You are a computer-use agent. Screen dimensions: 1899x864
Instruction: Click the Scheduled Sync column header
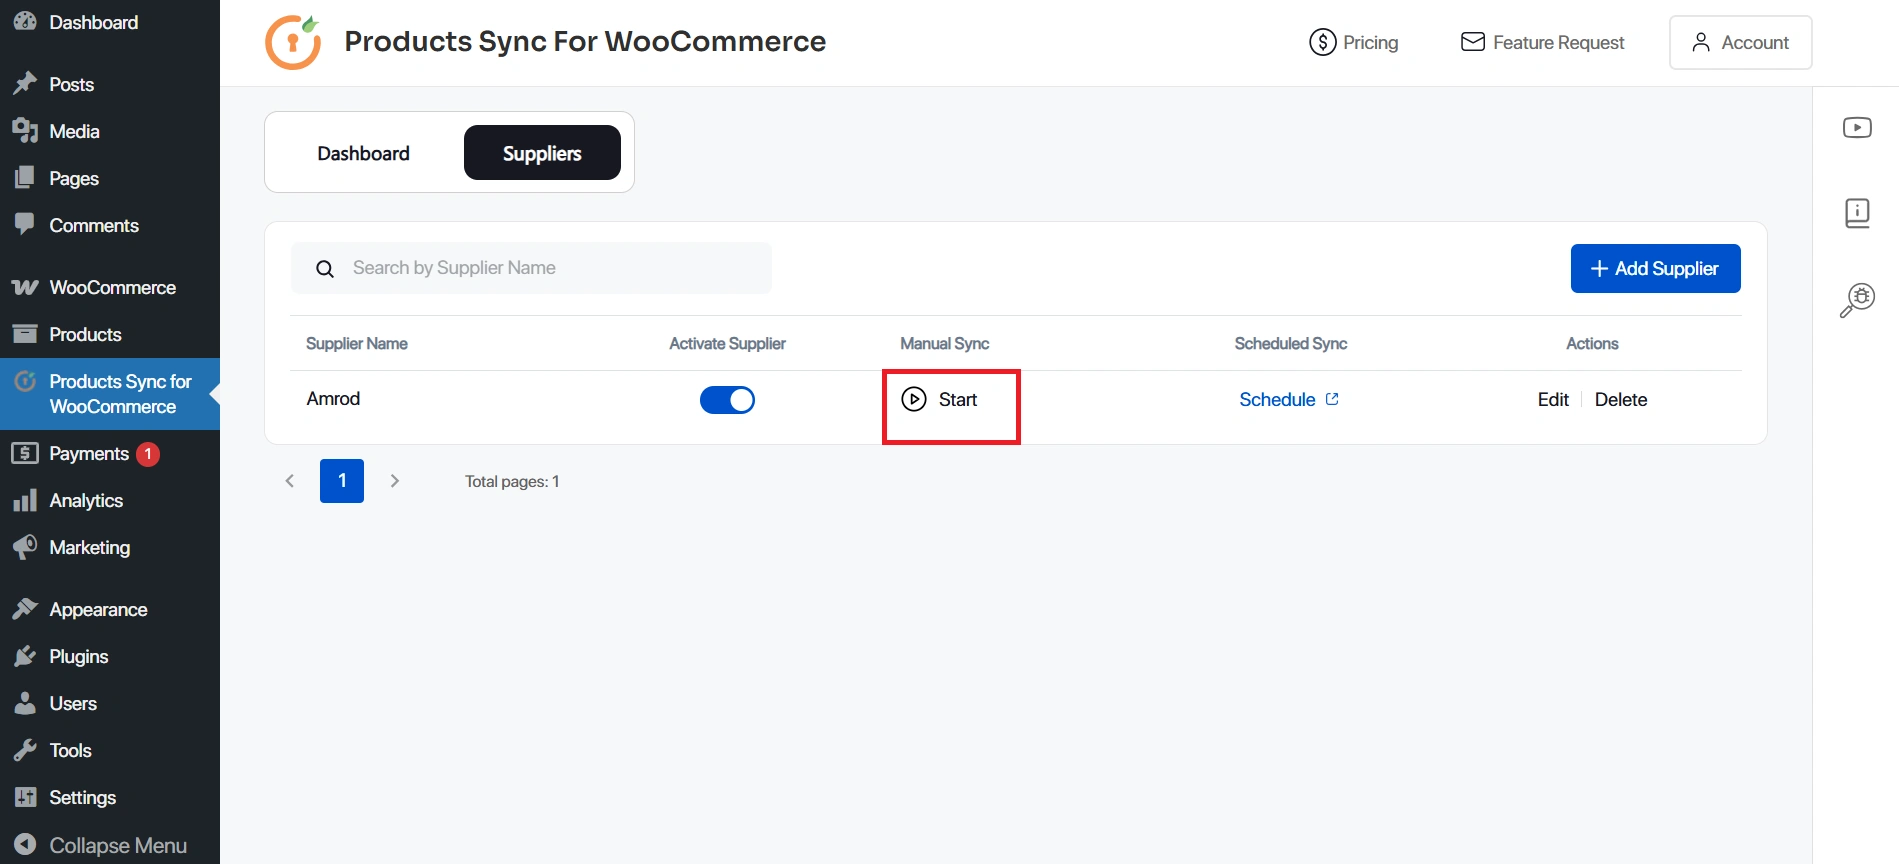(x=1291, y=343)
